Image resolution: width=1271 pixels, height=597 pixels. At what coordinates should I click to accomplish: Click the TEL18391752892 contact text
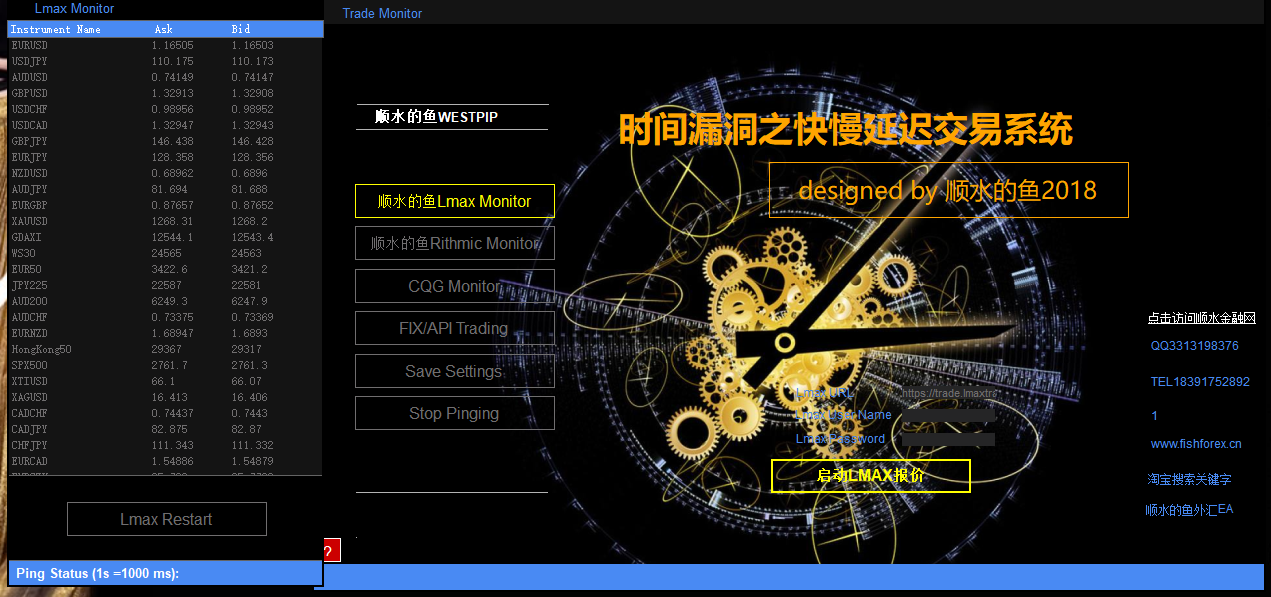coord(1200,382)
